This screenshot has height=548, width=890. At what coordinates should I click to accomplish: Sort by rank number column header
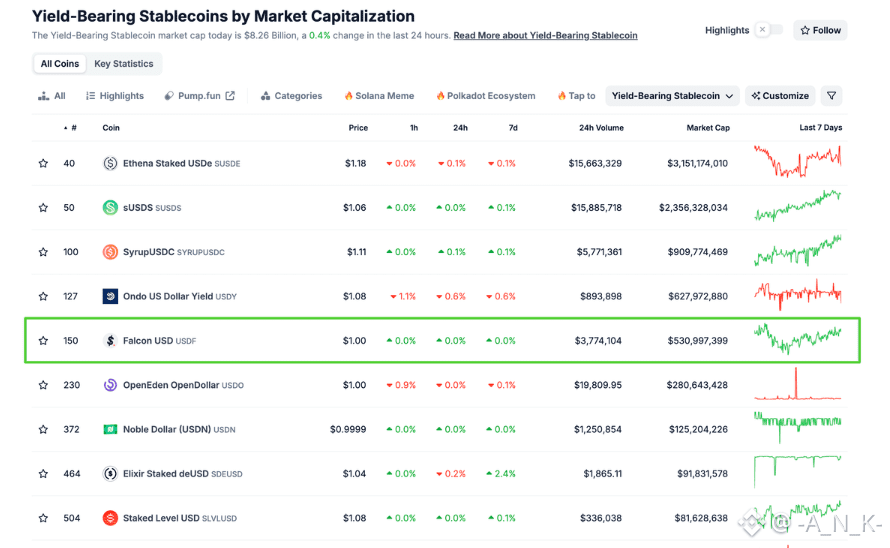[x=73, y=128]
